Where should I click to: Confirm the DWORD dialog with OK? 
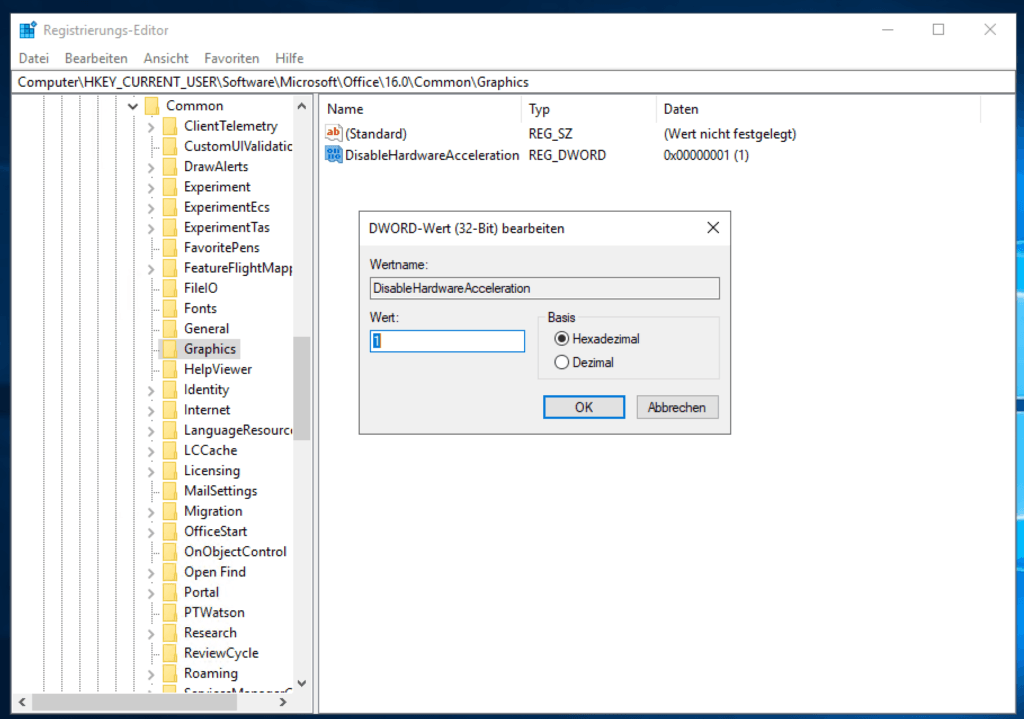(x=583, y=407)
